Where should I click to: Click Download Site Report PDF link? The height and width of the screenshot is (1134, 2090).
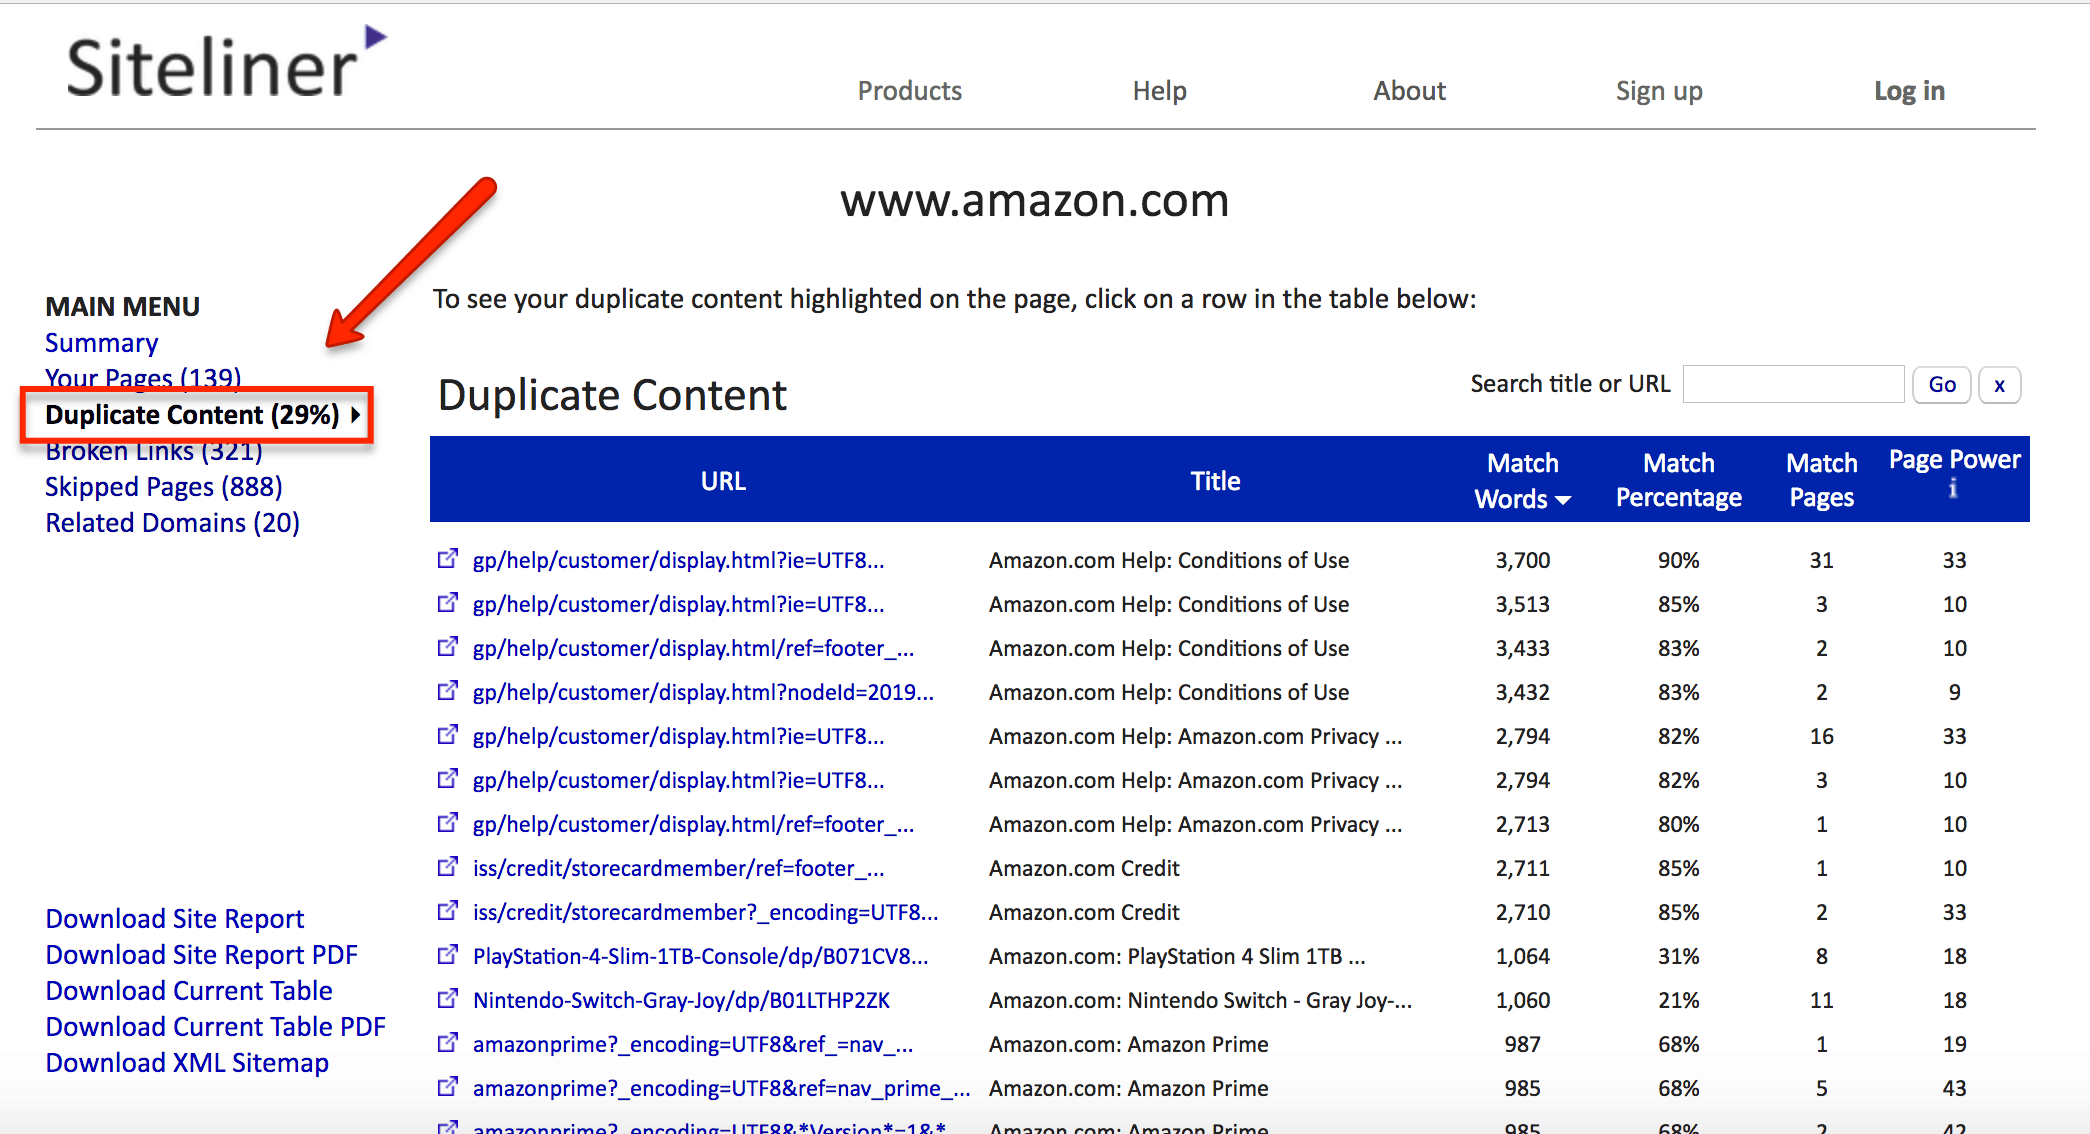pos(201,955)
